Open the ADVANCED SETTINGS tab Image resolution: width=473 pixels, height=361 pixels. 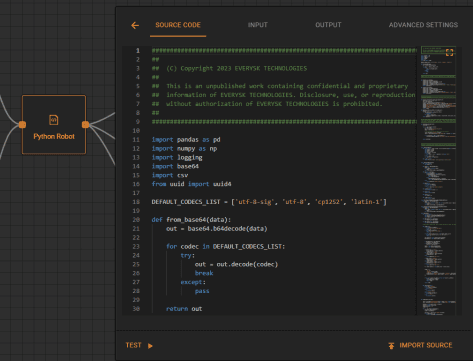(x=423, y=25)
